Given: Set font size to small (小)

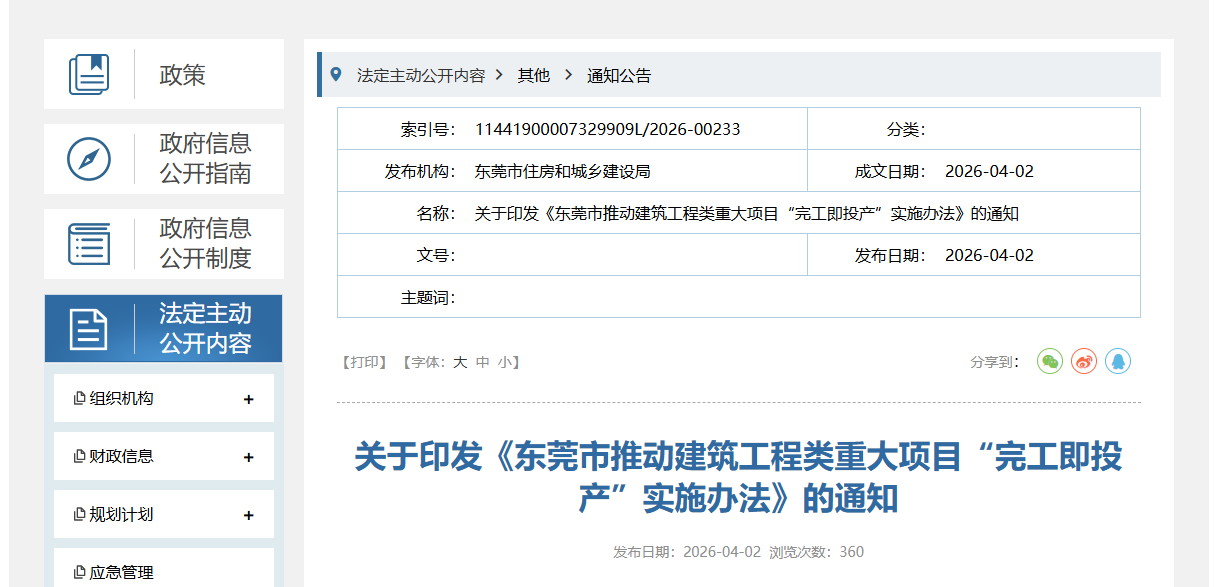Looking at the screenshot, I should click(505, 362).
